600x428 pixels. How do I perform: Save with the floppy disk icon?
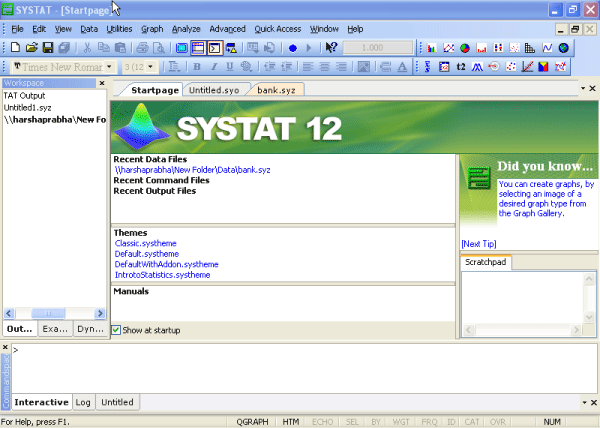click(x=48, y=48)
